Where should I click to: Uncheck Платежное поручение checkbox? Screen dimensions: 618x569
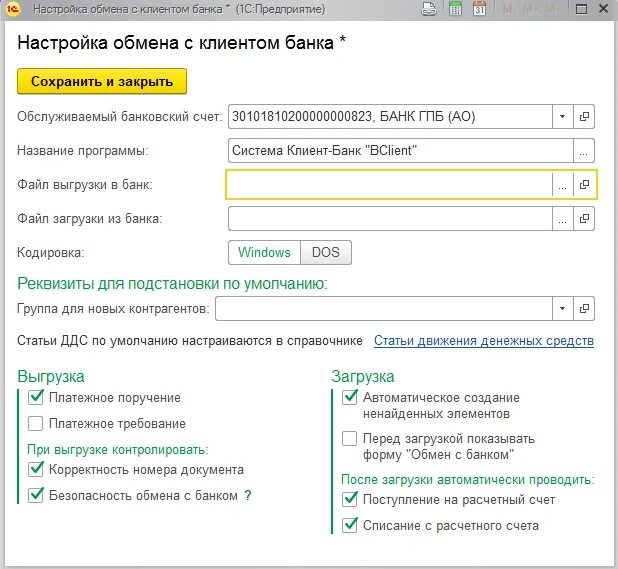click(35, 397)
